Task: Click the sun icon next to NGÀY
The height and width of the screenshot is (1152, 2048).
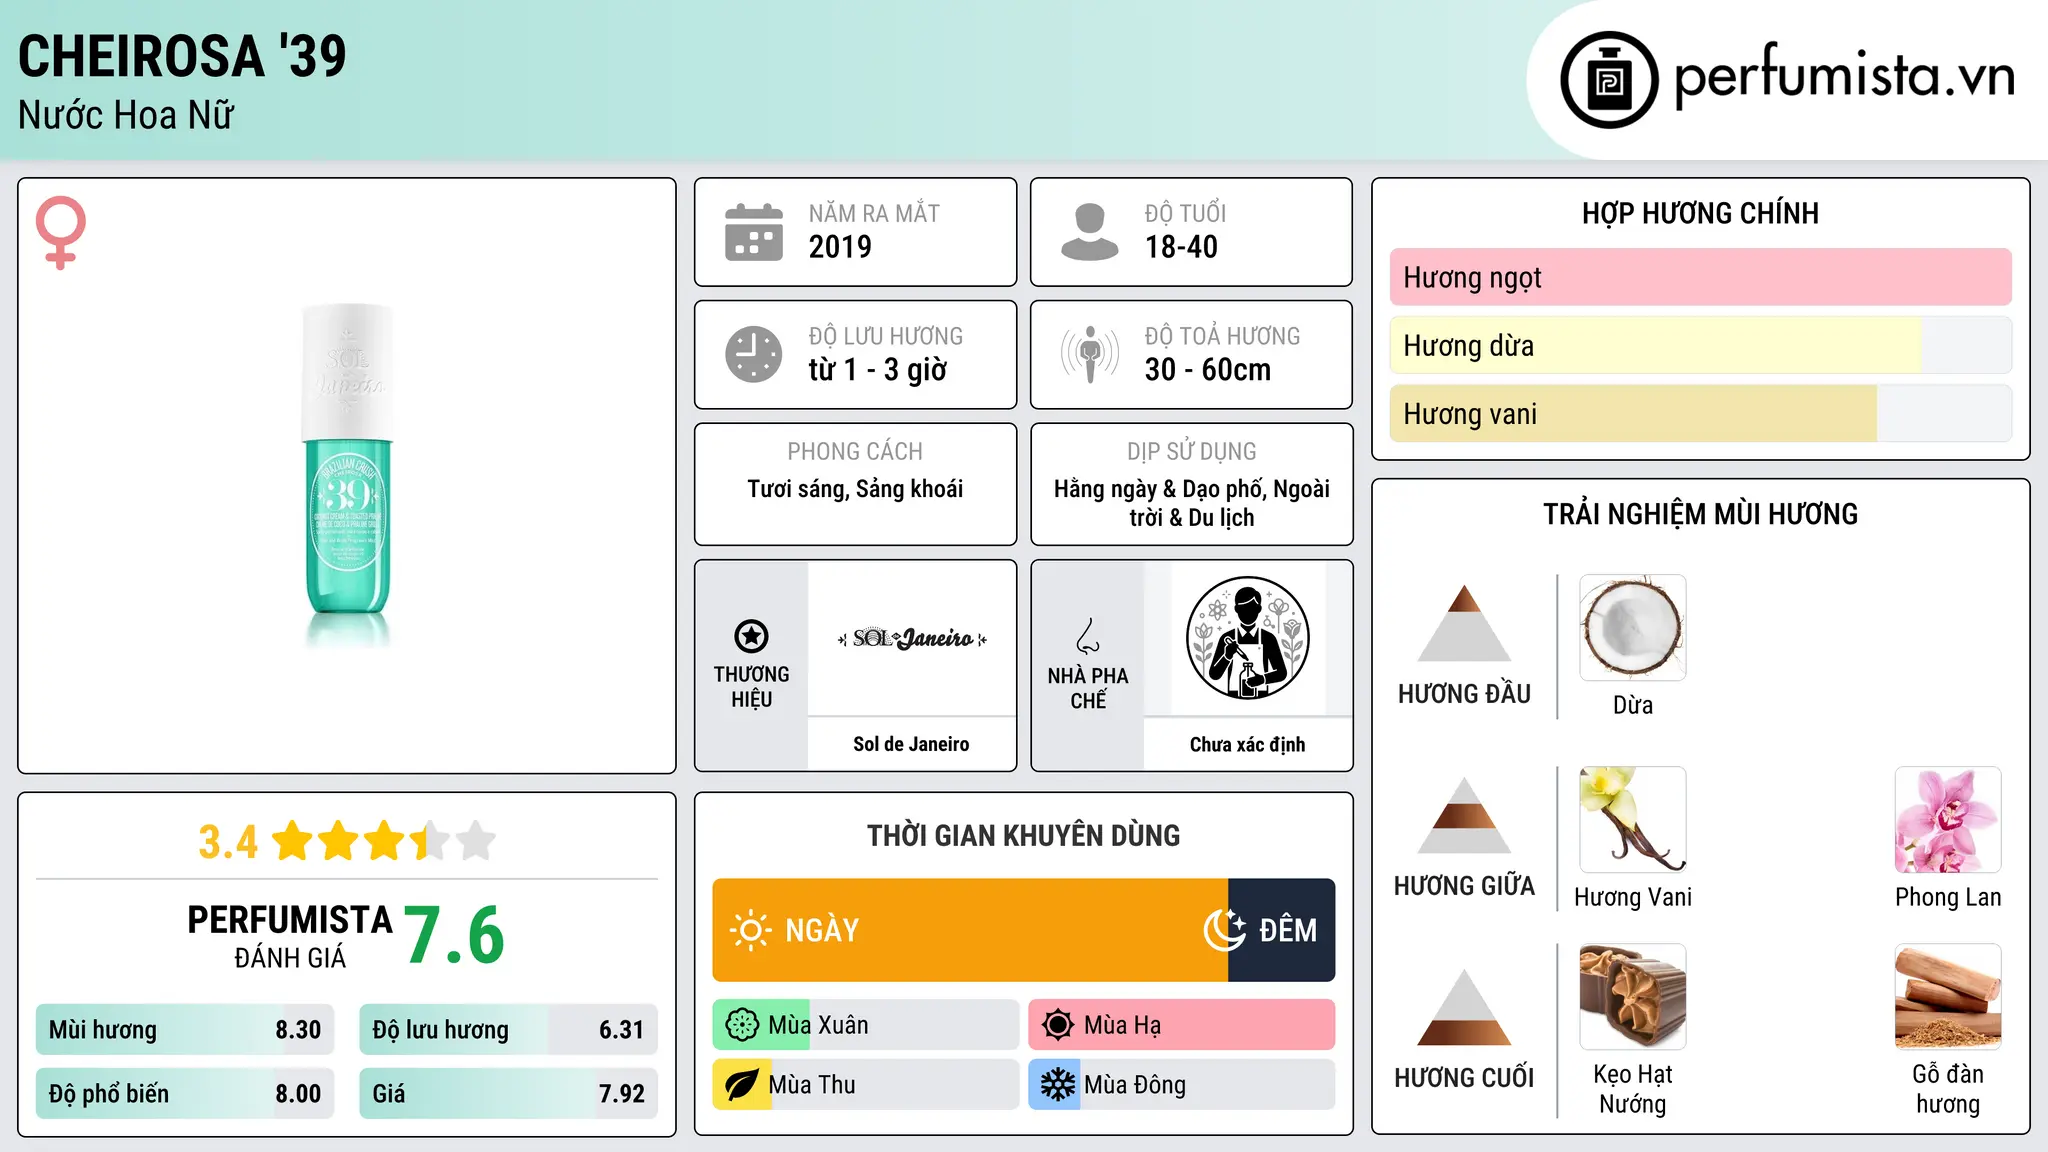Action: [751, 930]
